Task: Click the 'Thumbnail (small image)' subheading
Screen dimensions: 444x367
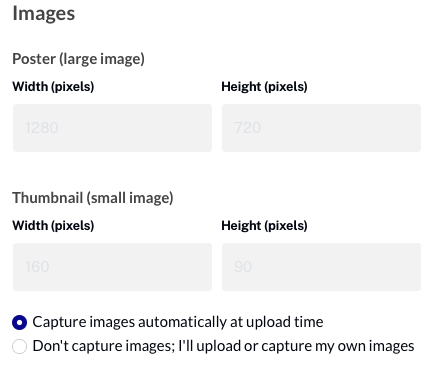Action: click(93, 198)
